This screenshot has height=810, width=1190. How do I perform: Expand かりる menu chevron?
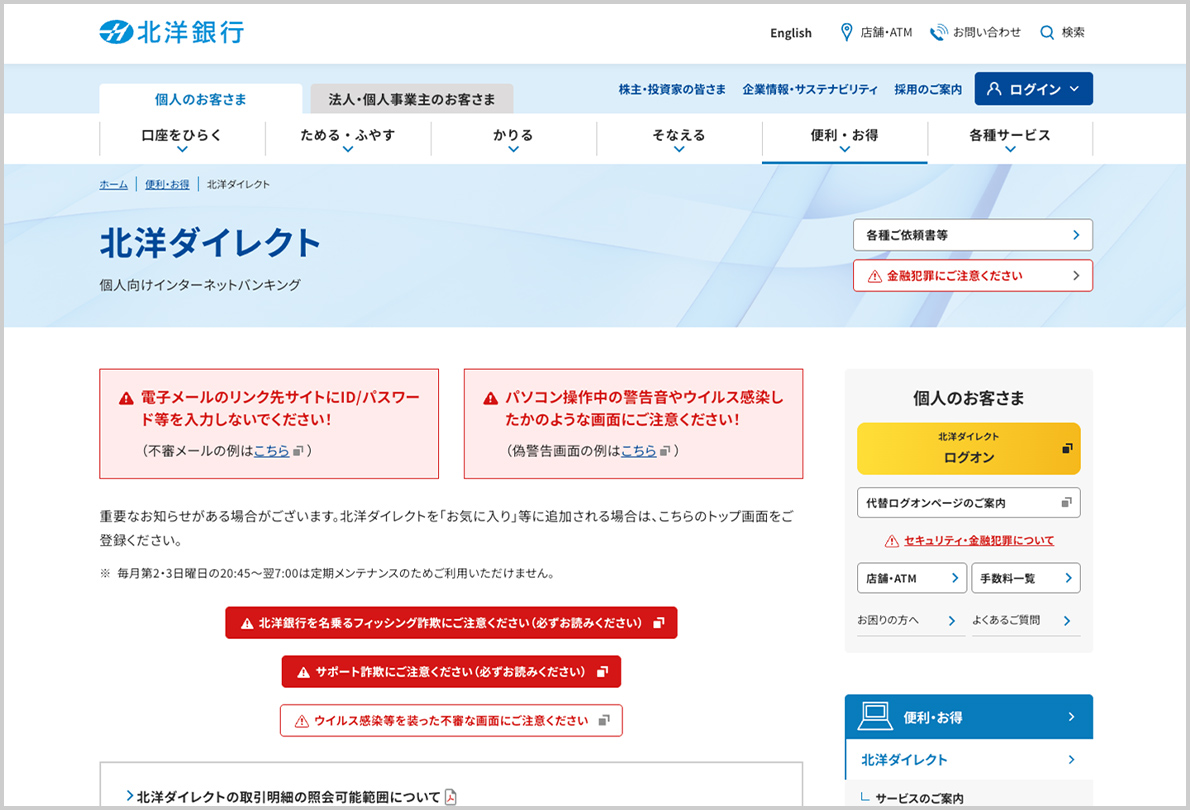coord(514,150)
